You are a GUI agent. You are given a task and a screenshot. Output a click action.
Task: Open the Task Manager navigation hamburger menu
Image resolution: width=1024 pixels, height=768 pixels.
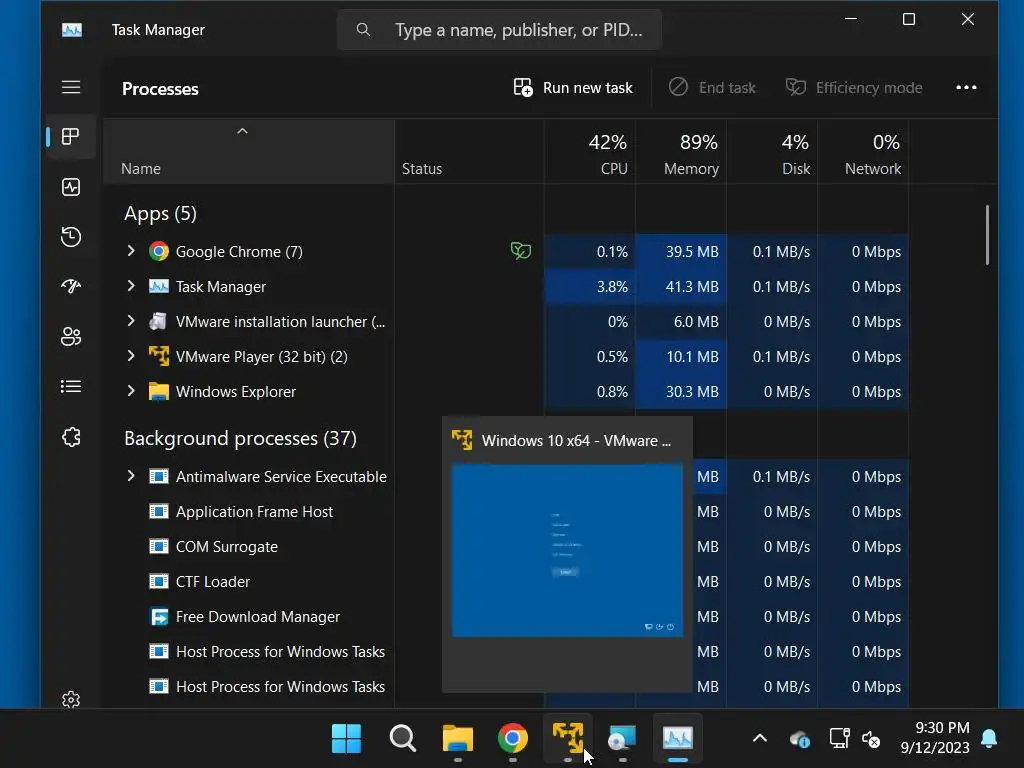tap(71, 87)
